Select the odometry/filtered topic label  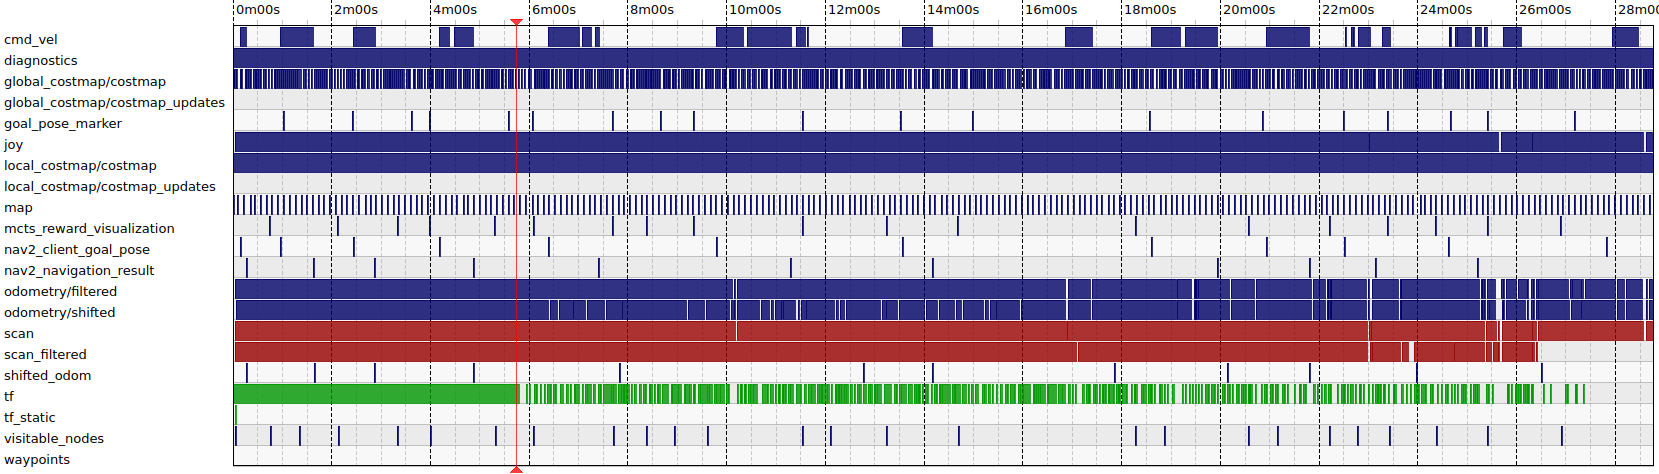(60, 292)
